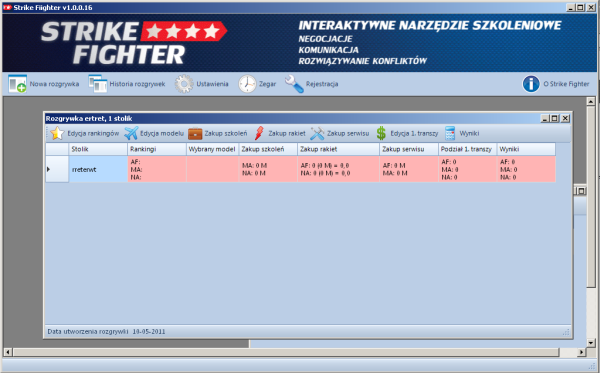600x373 pixels.
Task: Minimize the Rozgrywka ertret child window
Action: 545,119
